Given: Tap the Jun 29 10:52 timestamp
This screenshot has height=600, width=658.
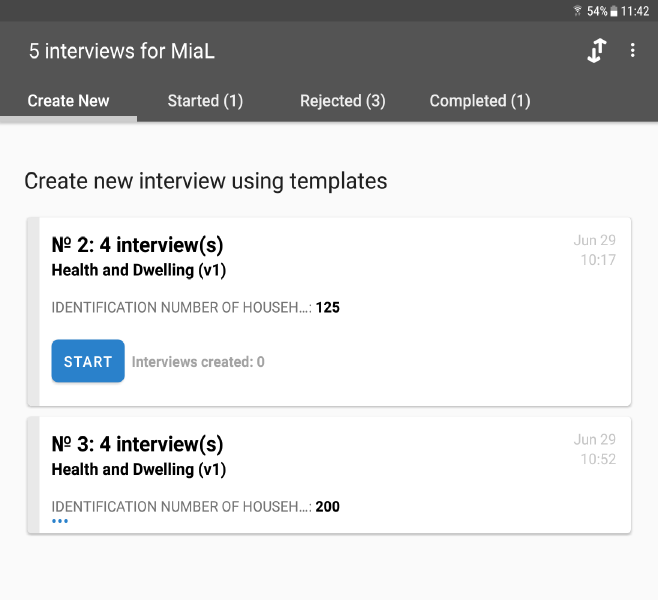Looking at the screenshot, I should click(x=595, y=449).
